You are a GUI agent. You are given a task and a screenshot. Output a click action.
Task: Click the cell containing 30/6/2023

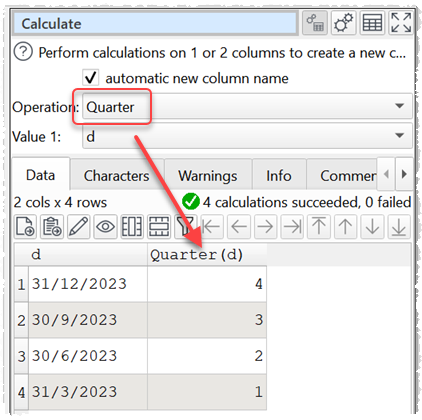88,356
